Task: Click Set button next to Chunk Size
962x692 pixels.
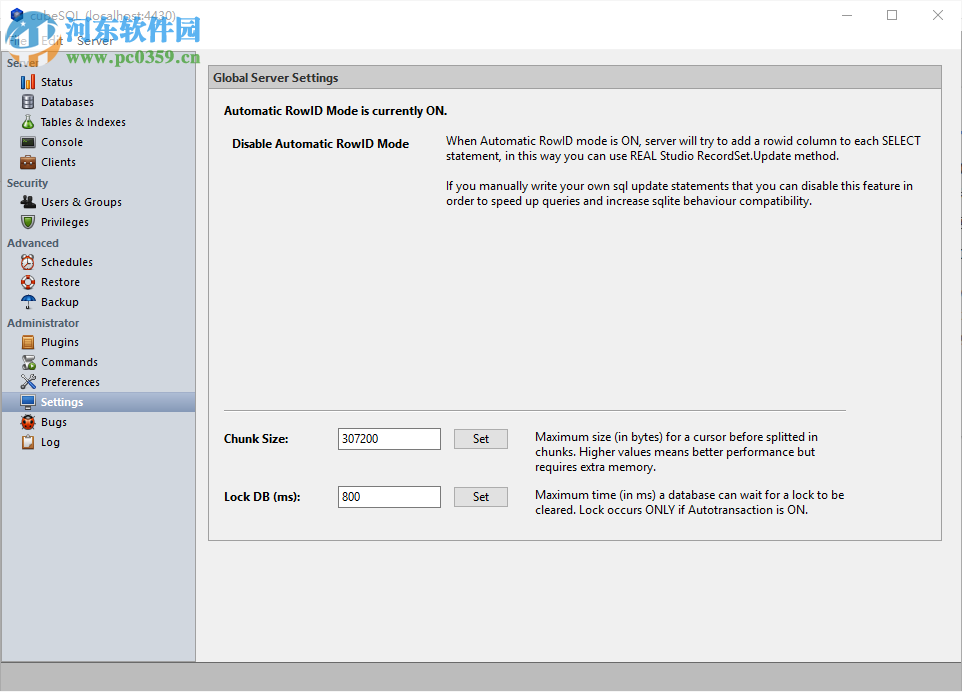Action: click(481, 439)
